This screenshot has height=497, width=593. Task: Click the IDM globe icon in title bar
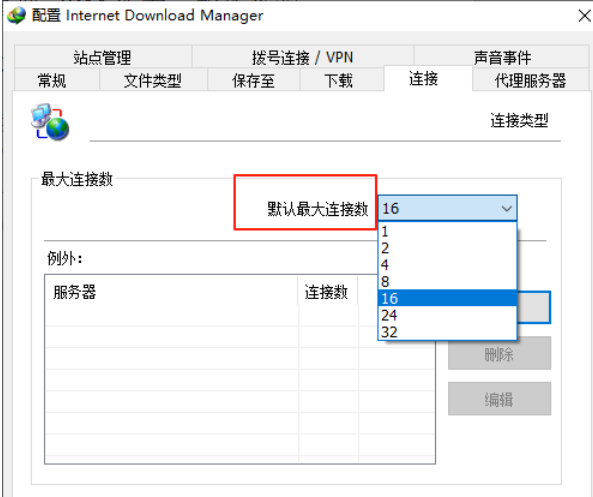point(16,16)
